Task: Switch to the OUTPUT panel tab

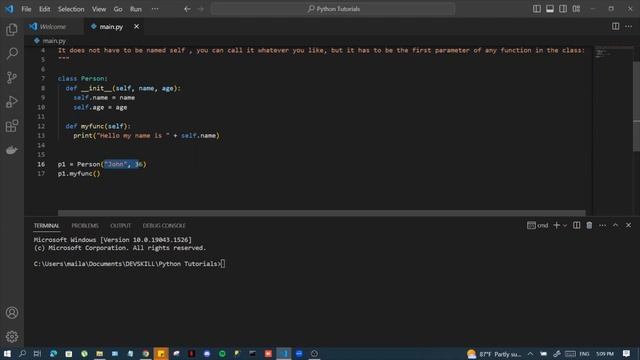Action: pos(120,226)
